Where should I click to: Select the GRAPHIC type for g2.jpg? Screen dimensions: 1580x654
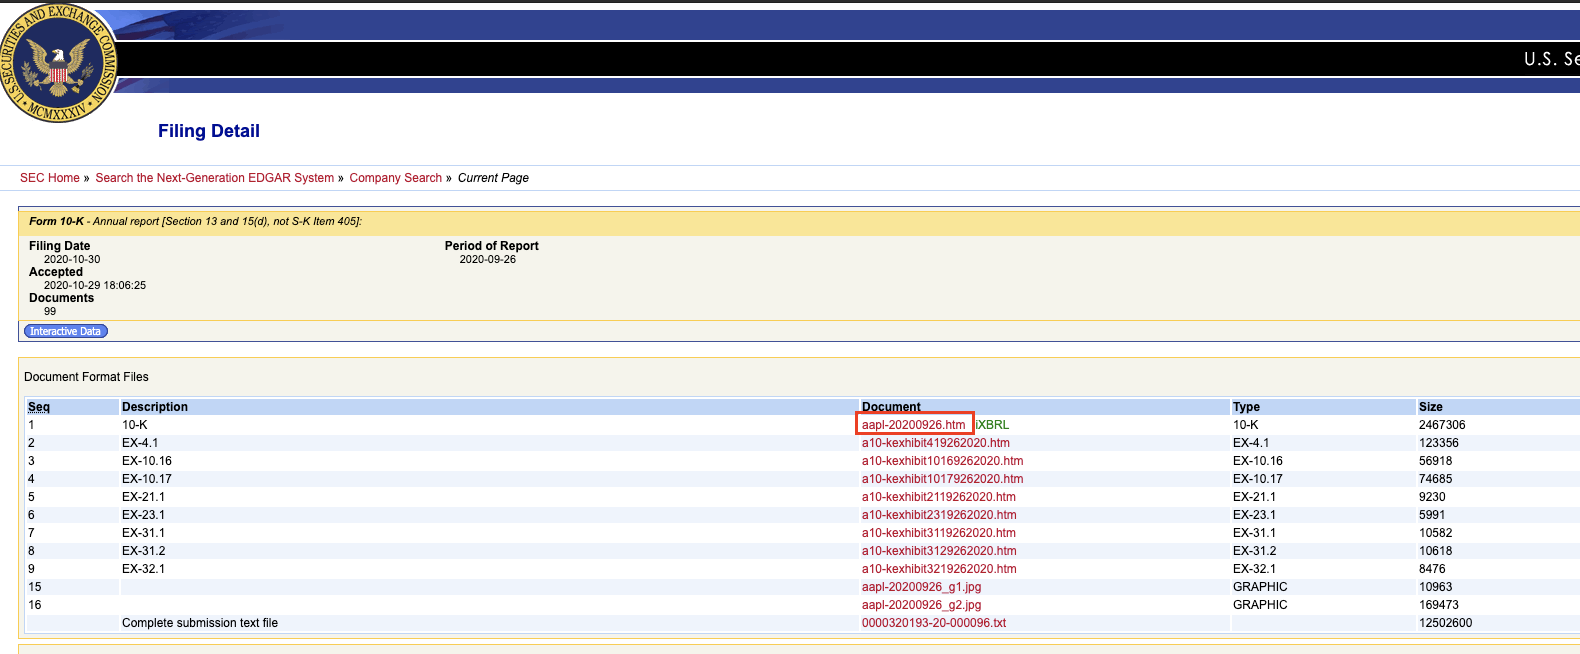(x=1260, y=605)
